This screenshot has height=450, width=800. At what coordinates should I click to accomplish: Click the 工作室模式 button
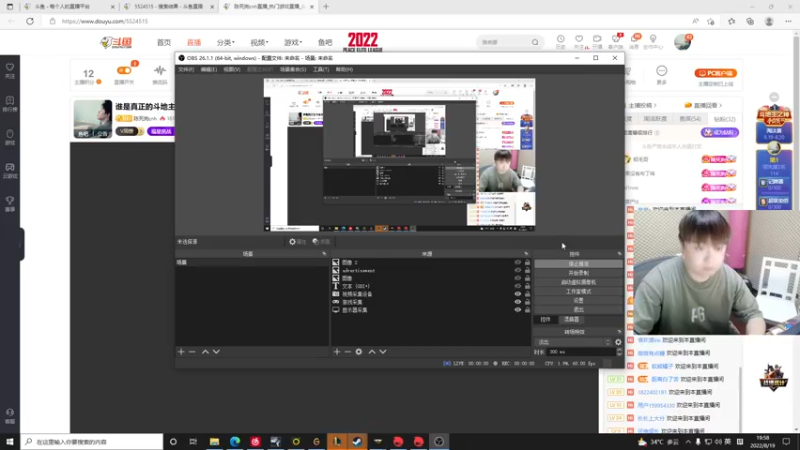click(578, 291)
